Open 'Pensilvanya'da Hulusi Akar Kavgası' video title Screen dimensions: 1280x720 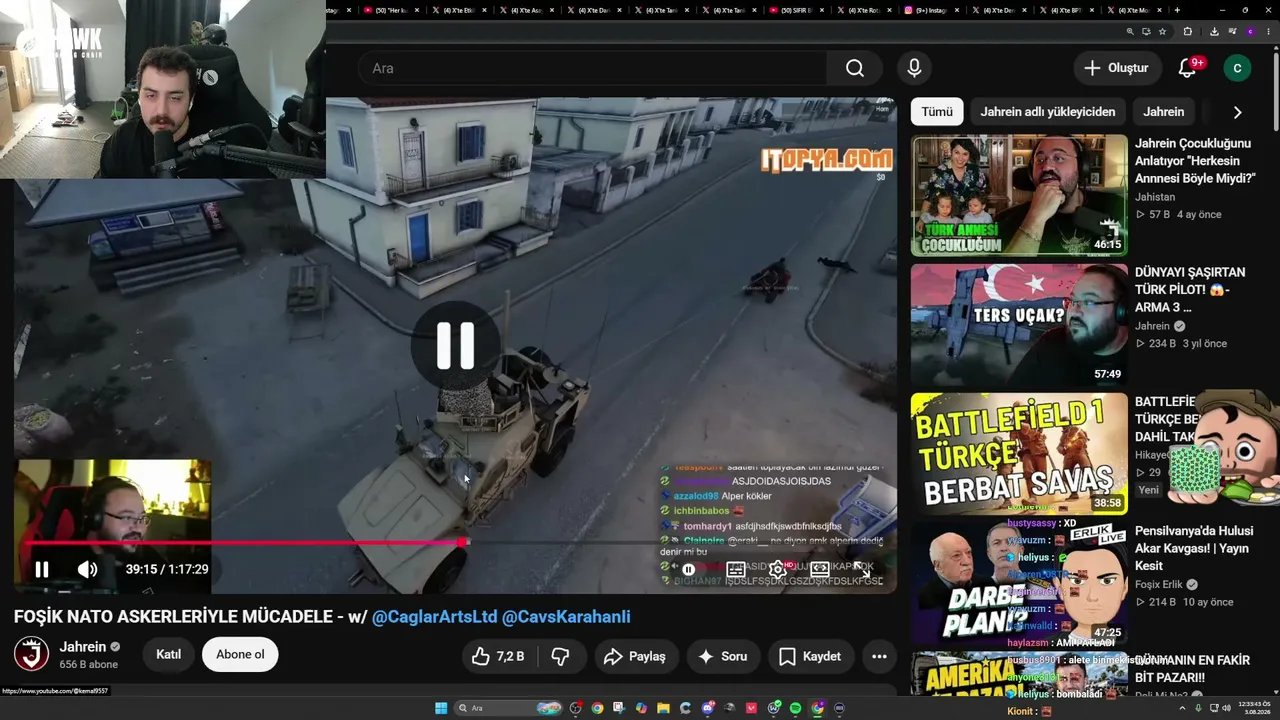1194,548
